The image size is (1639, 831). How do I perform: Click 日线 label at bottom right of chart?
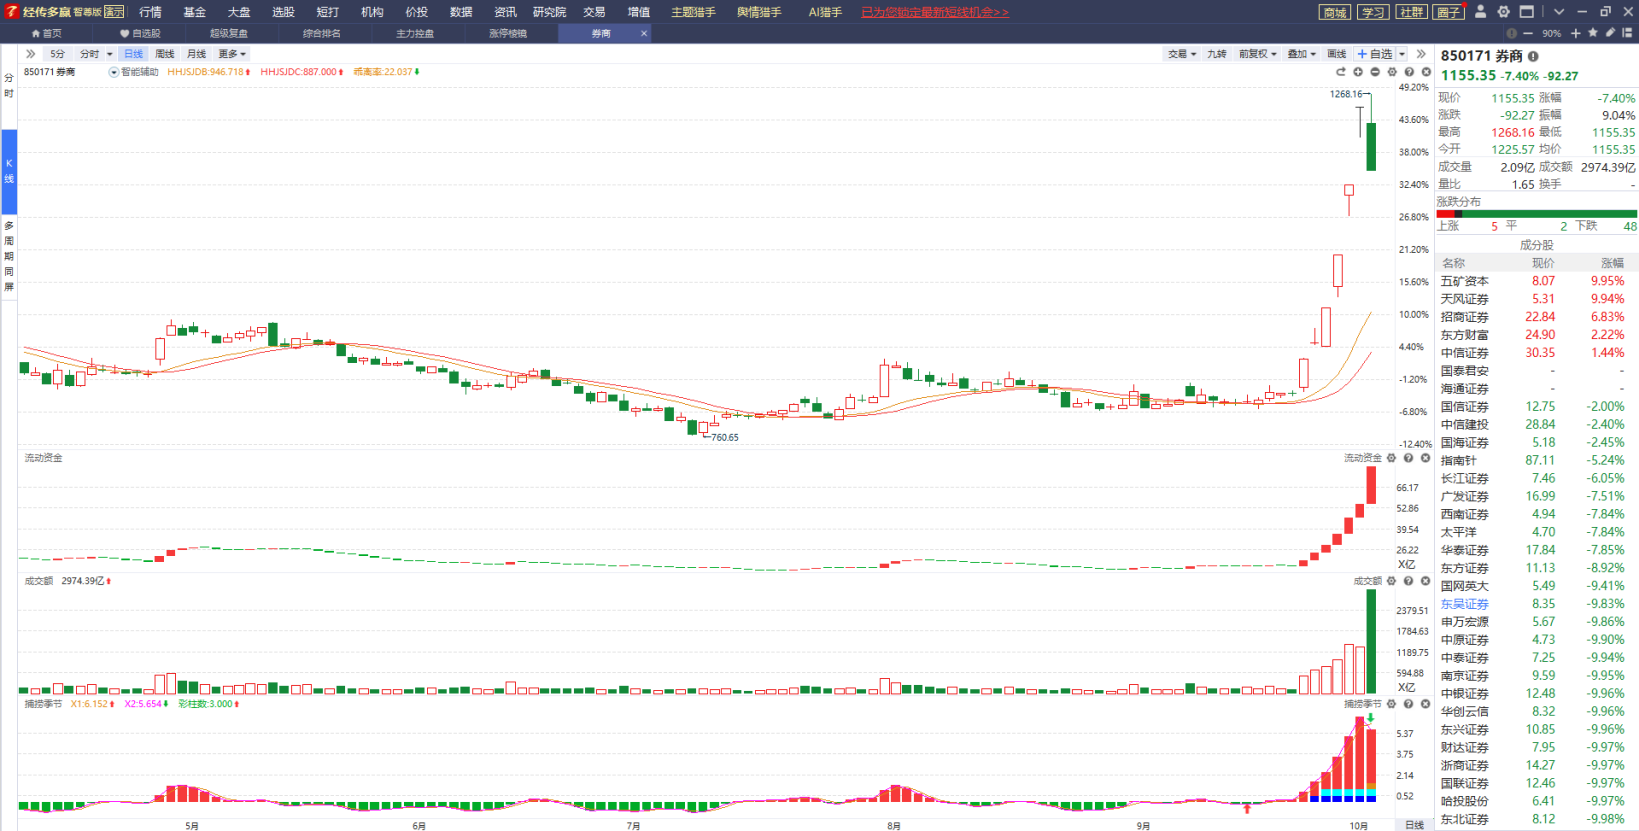click(x=1414, y=825)
